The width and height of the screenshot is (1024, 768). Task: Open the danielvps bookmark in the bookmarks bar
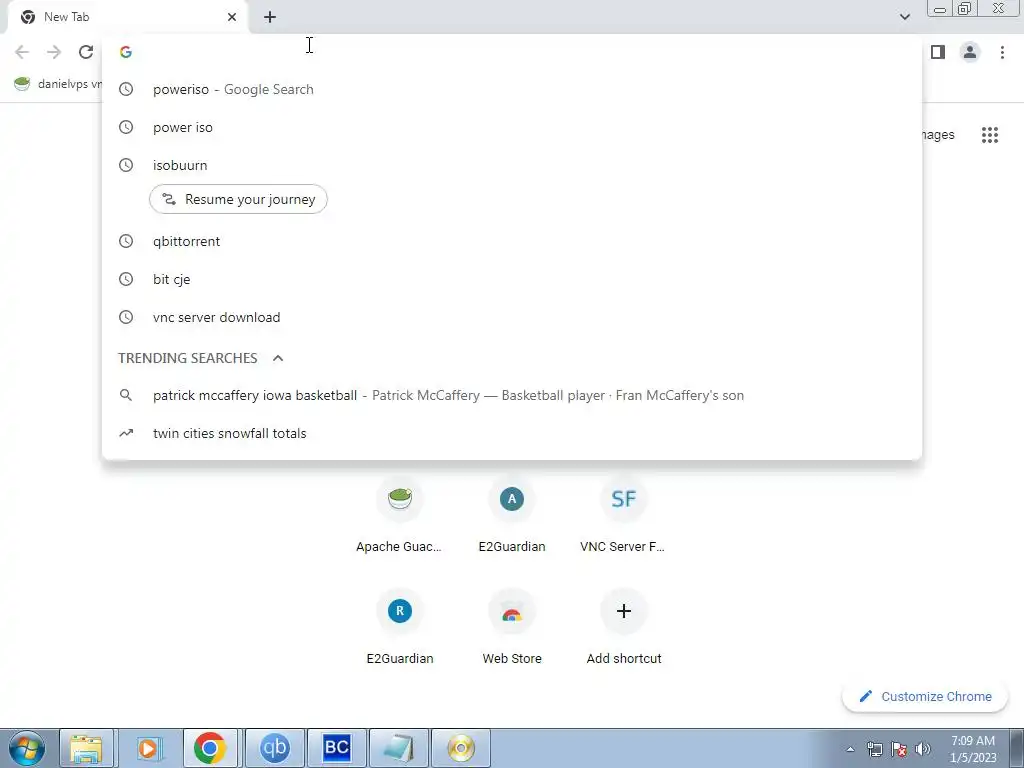click(x=59, y=84)
